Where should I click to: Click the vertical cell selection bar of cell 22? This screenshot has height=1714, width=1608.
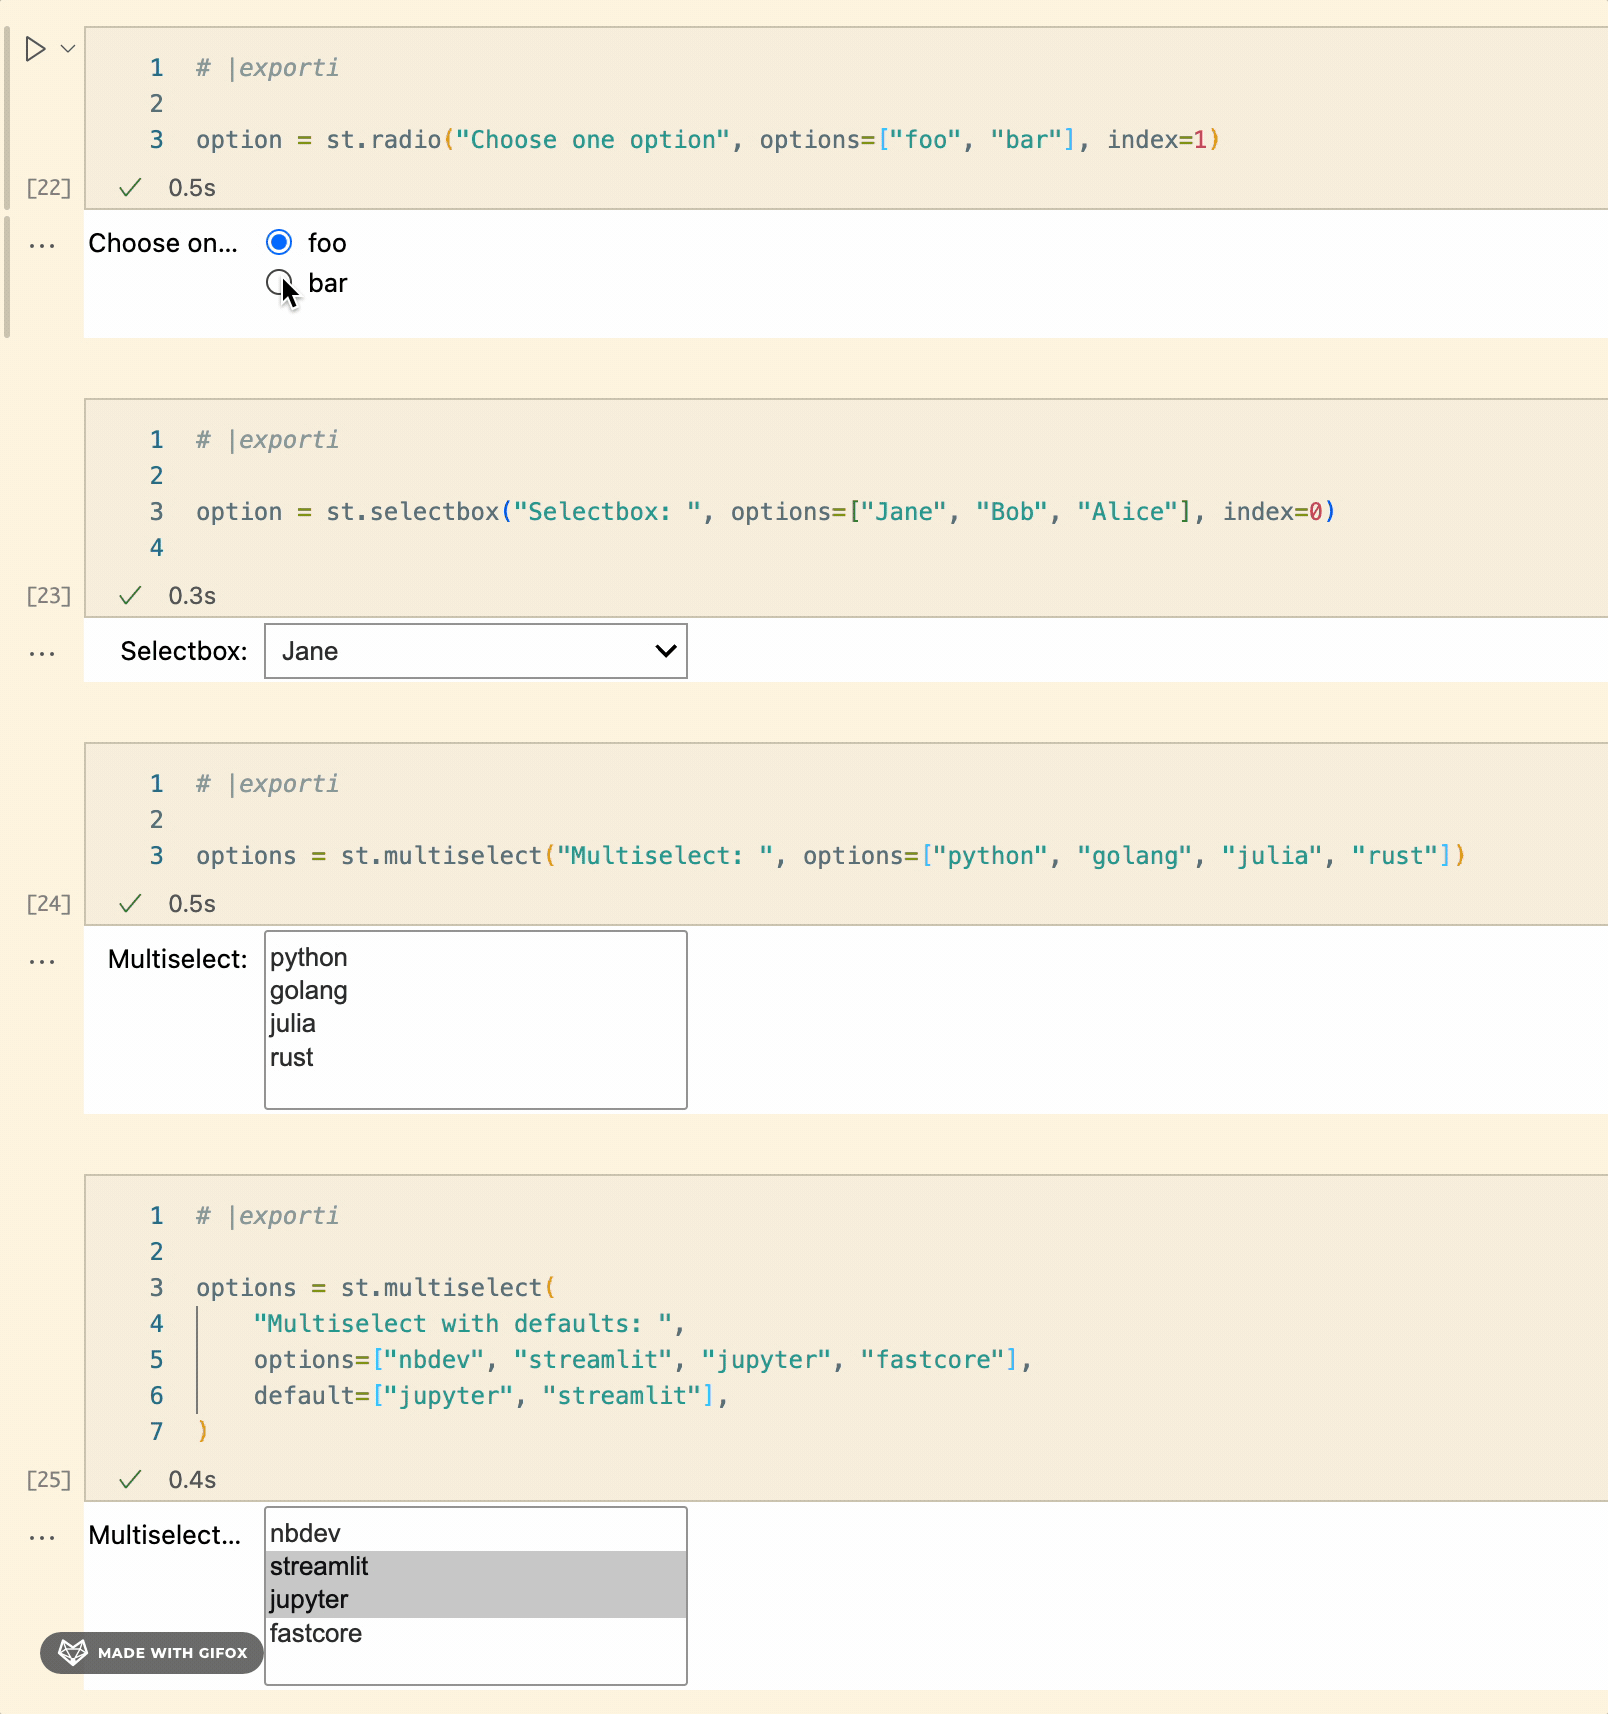[8, 115]
